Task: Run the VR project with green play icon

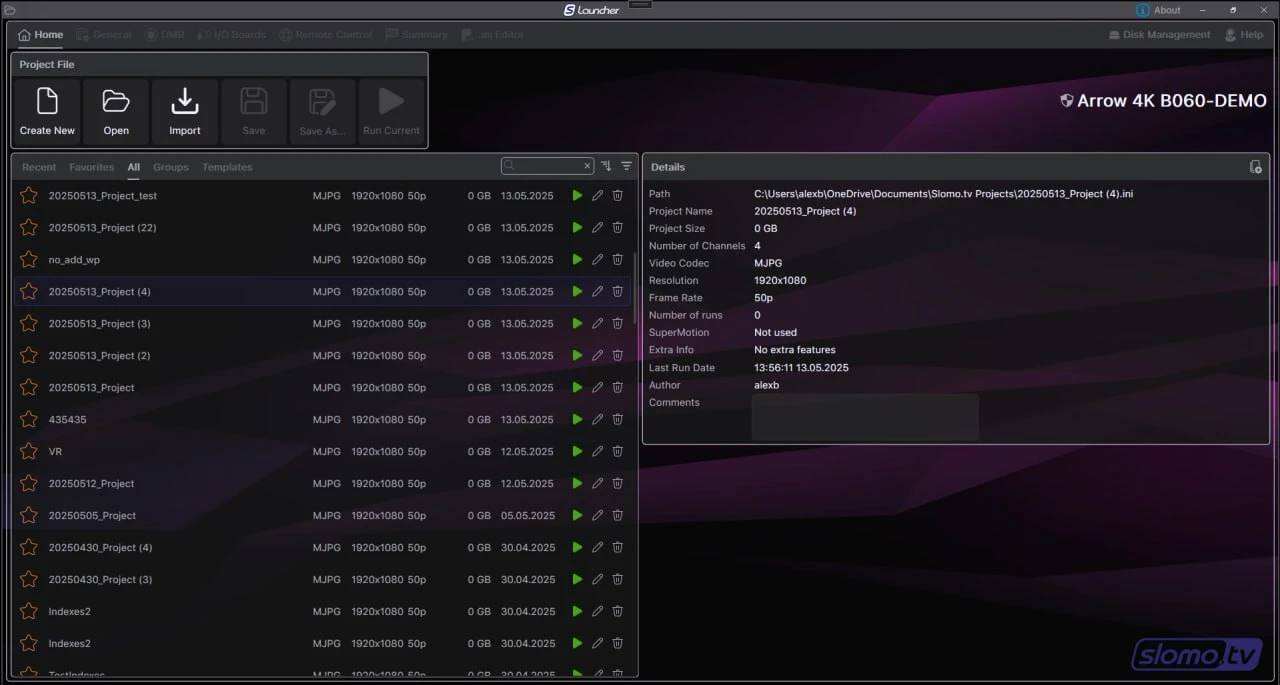Action: (577, 452)
